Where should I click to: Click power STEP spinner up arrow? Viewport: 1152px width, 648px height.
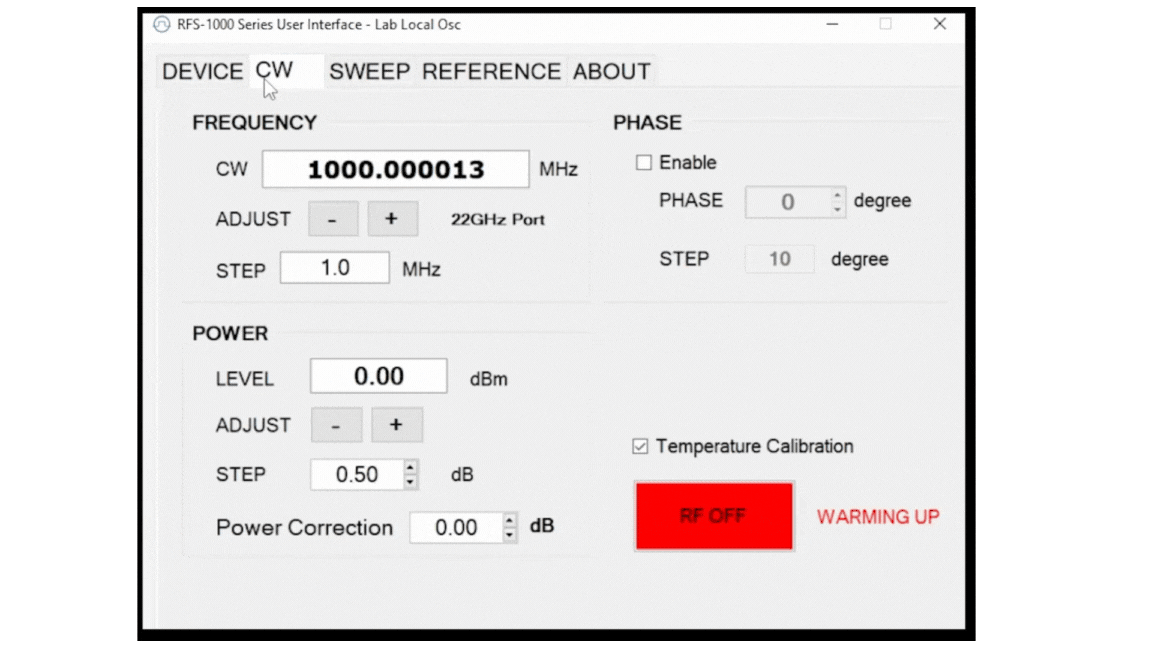point(410,467)
